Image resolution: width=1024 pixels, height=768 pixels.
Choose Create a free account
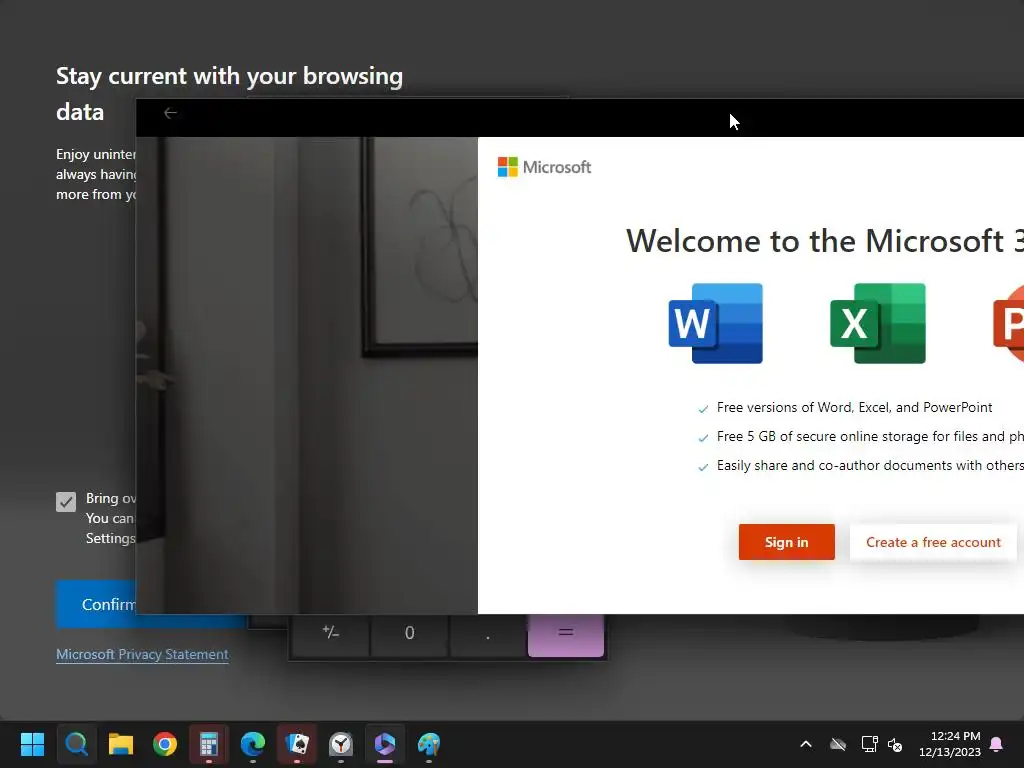pos(933,542)
